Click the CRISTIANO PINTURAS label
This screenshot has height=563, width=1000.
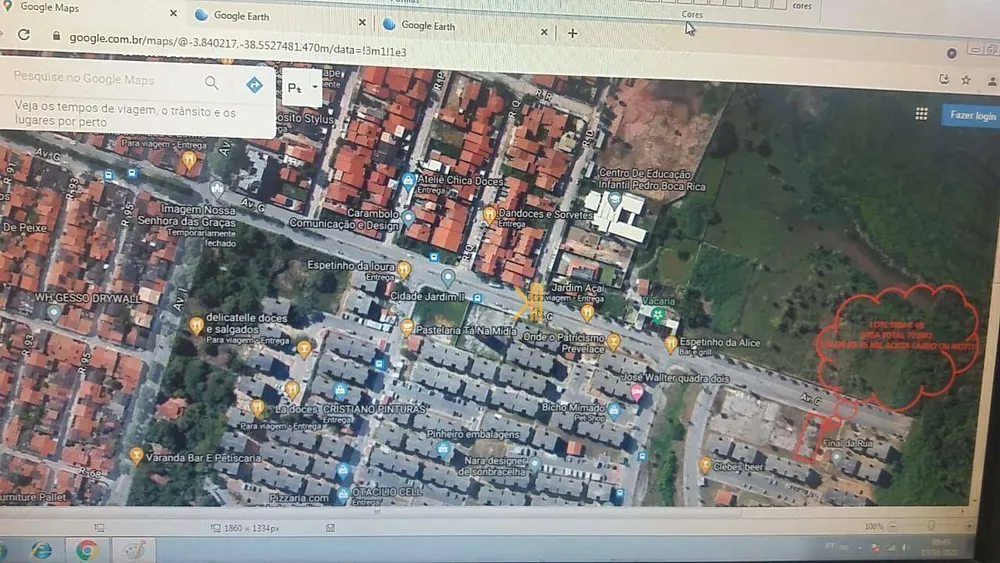point(374,409)
